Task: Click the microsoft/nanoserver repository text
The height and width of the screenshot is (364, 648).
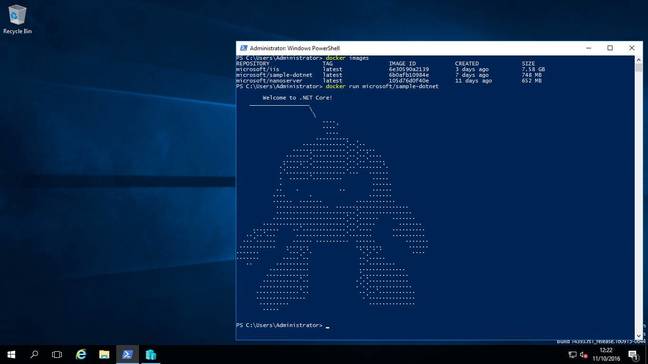Action: (x=269, y=81)
